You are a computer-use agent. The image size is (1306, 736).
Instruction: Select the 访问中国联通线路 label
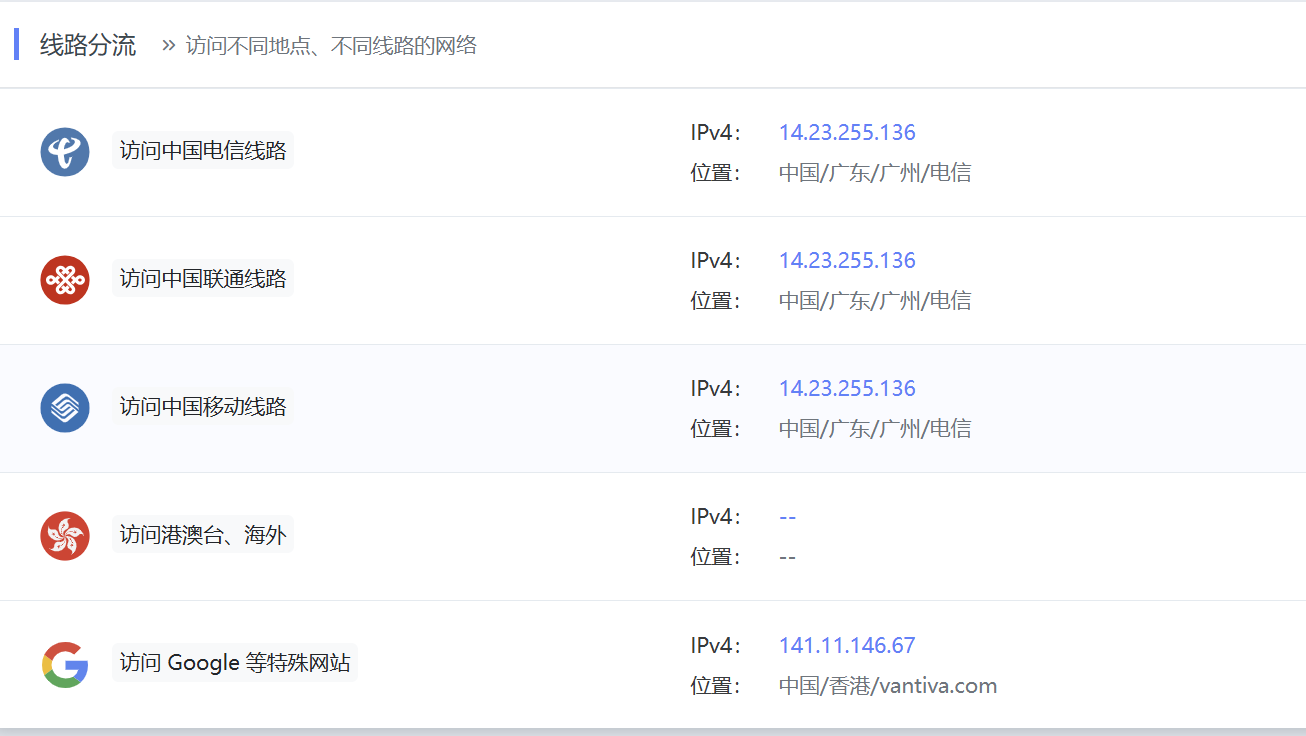click(203, 279)
